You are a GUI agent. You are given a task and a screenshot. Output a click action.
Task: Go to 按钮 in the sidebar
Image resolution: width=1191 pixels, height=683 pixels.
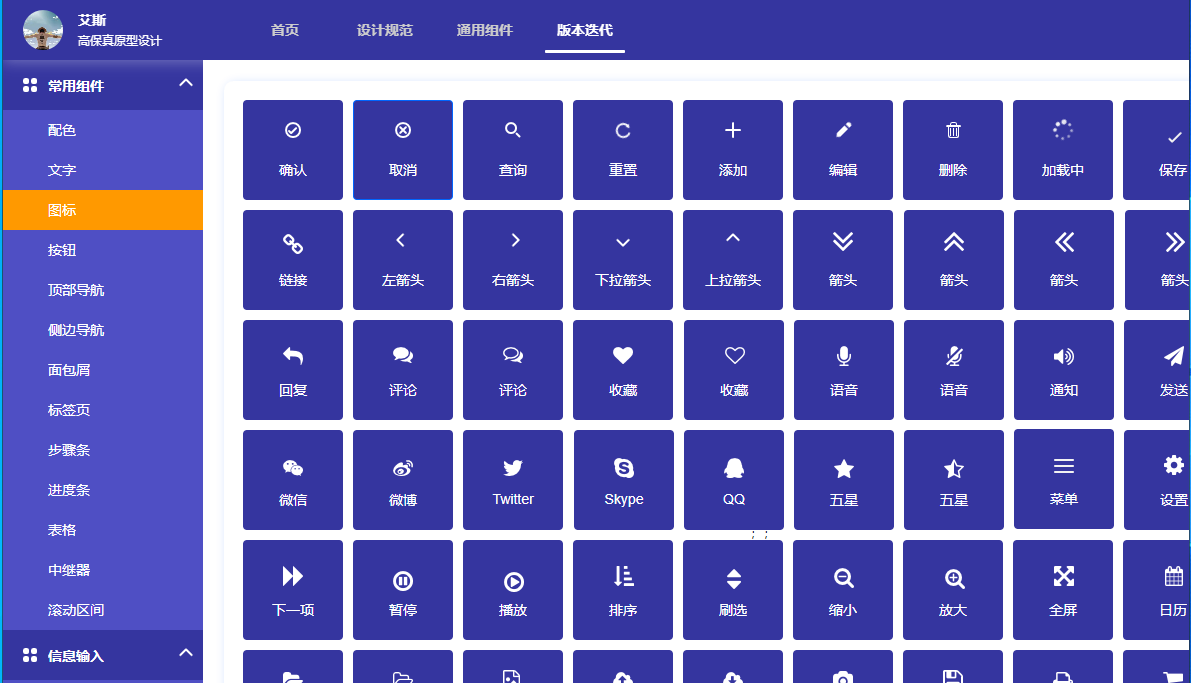103,250
